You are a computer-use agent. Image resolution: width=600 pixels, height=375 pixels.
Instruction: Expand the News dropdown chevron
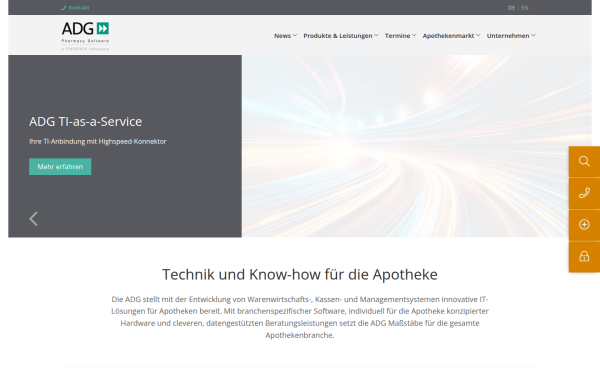tap(295, 35)
